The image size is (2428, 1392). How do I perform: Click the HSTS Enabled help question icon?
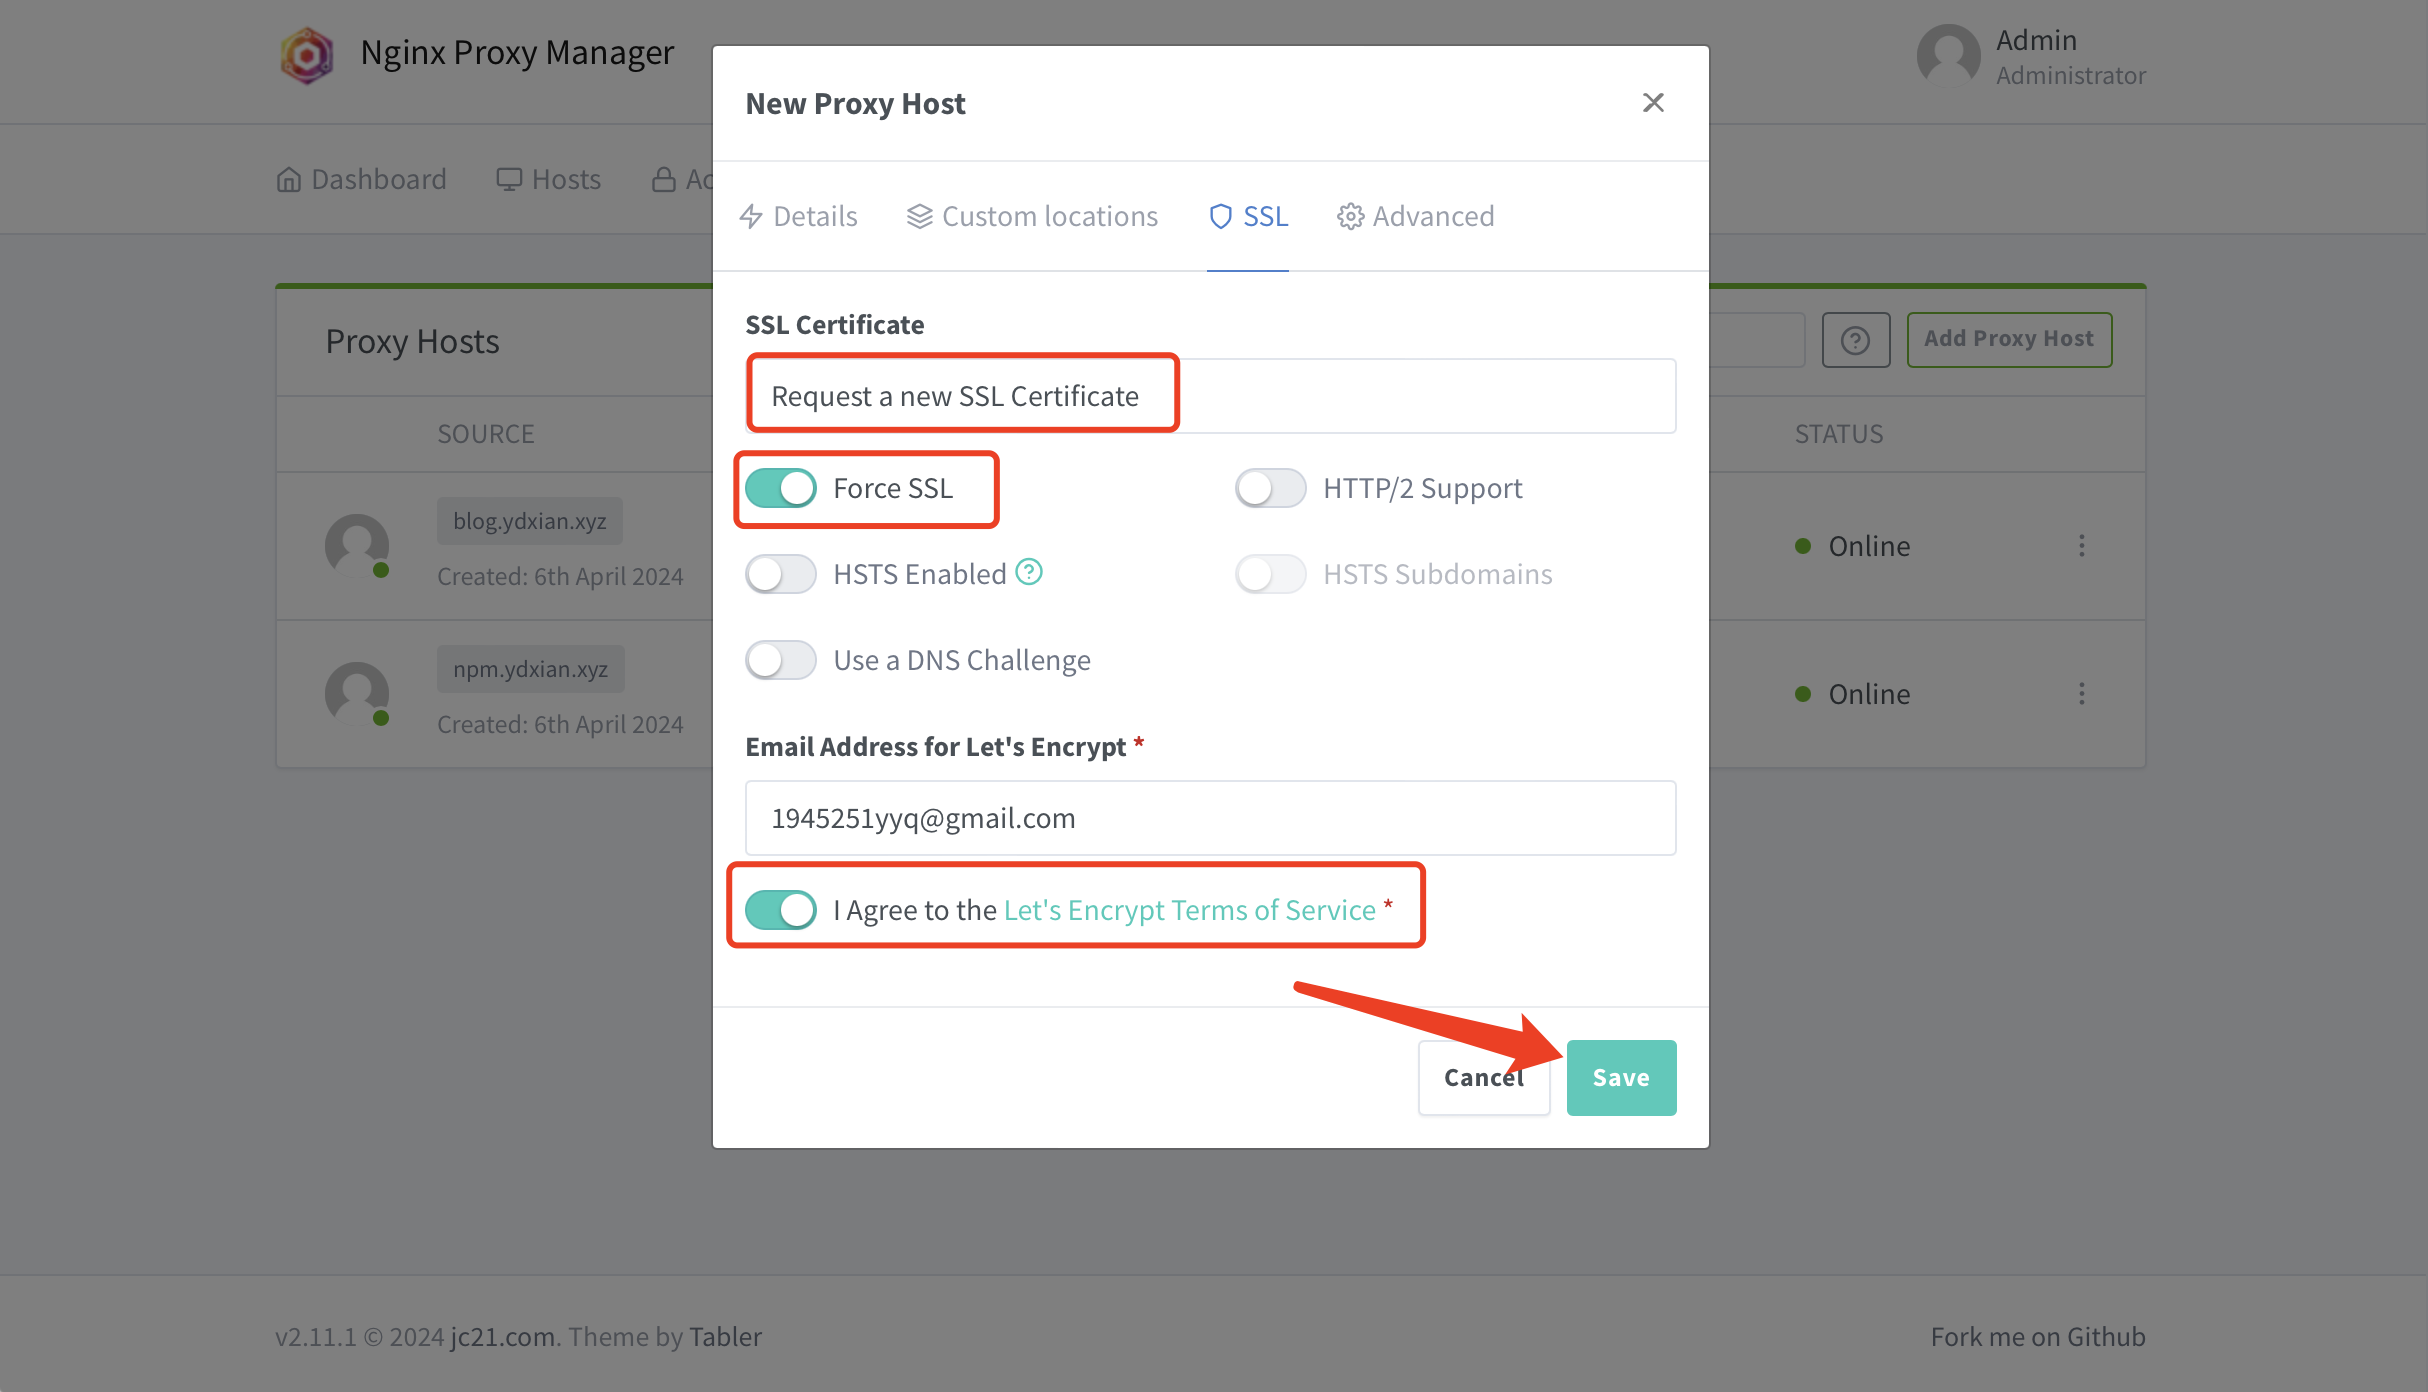pyautogui.click(x=1029, y=572)
